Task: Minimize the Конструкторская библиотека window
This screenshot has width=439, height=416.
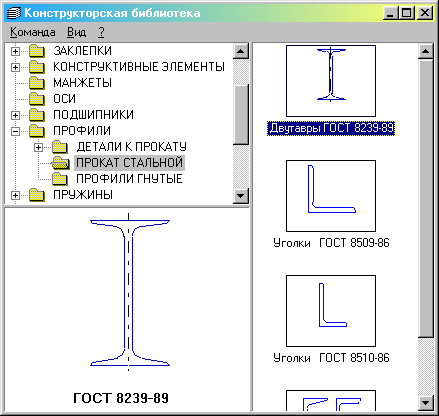Action: pos(391,13)
